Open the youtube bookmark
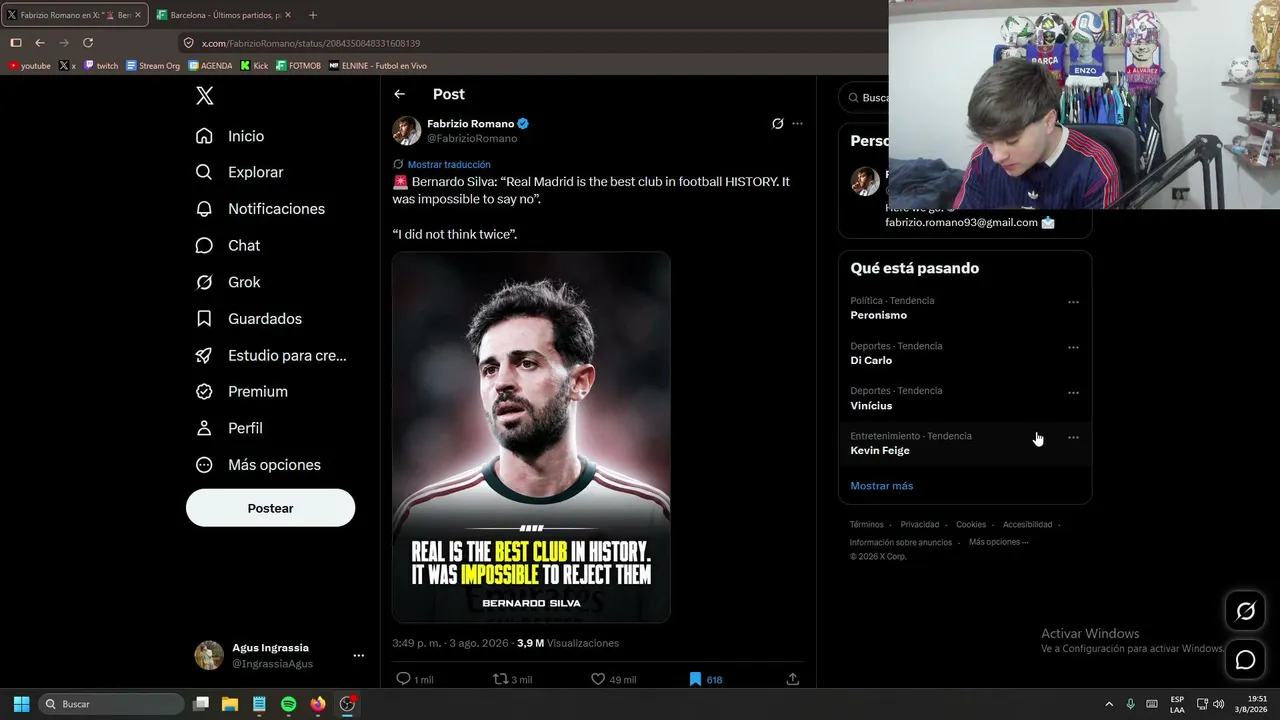This screenshot has width=1280, height=720. pos(29,66)
